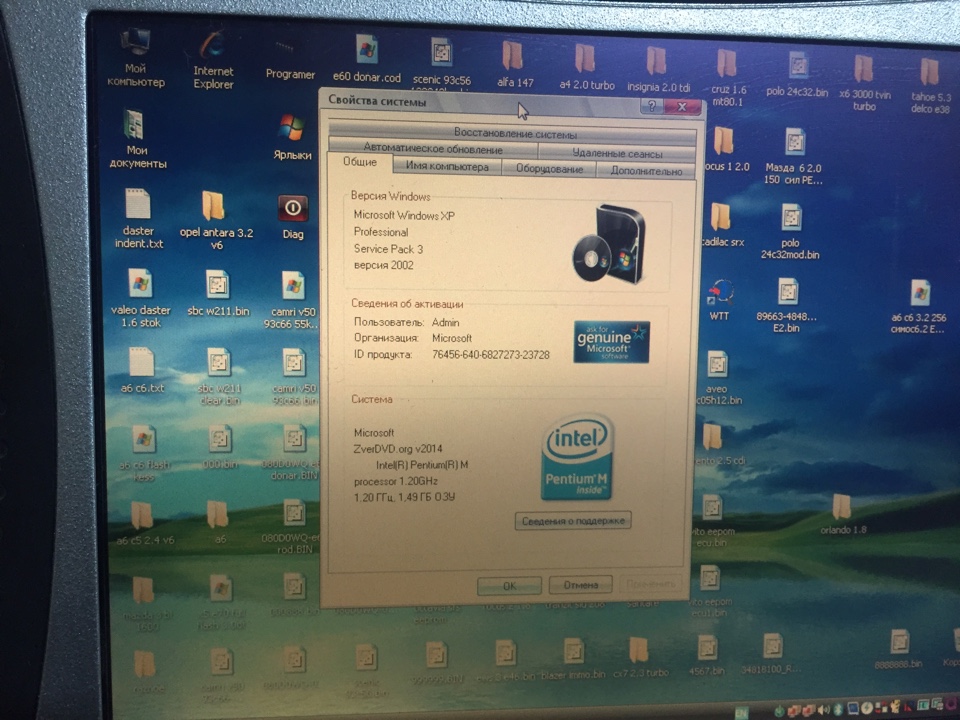The width and height of the screenshot is (960, 720).
Task: Select the polo 24c32mod.bin file icon
Action: coord(791,218)
